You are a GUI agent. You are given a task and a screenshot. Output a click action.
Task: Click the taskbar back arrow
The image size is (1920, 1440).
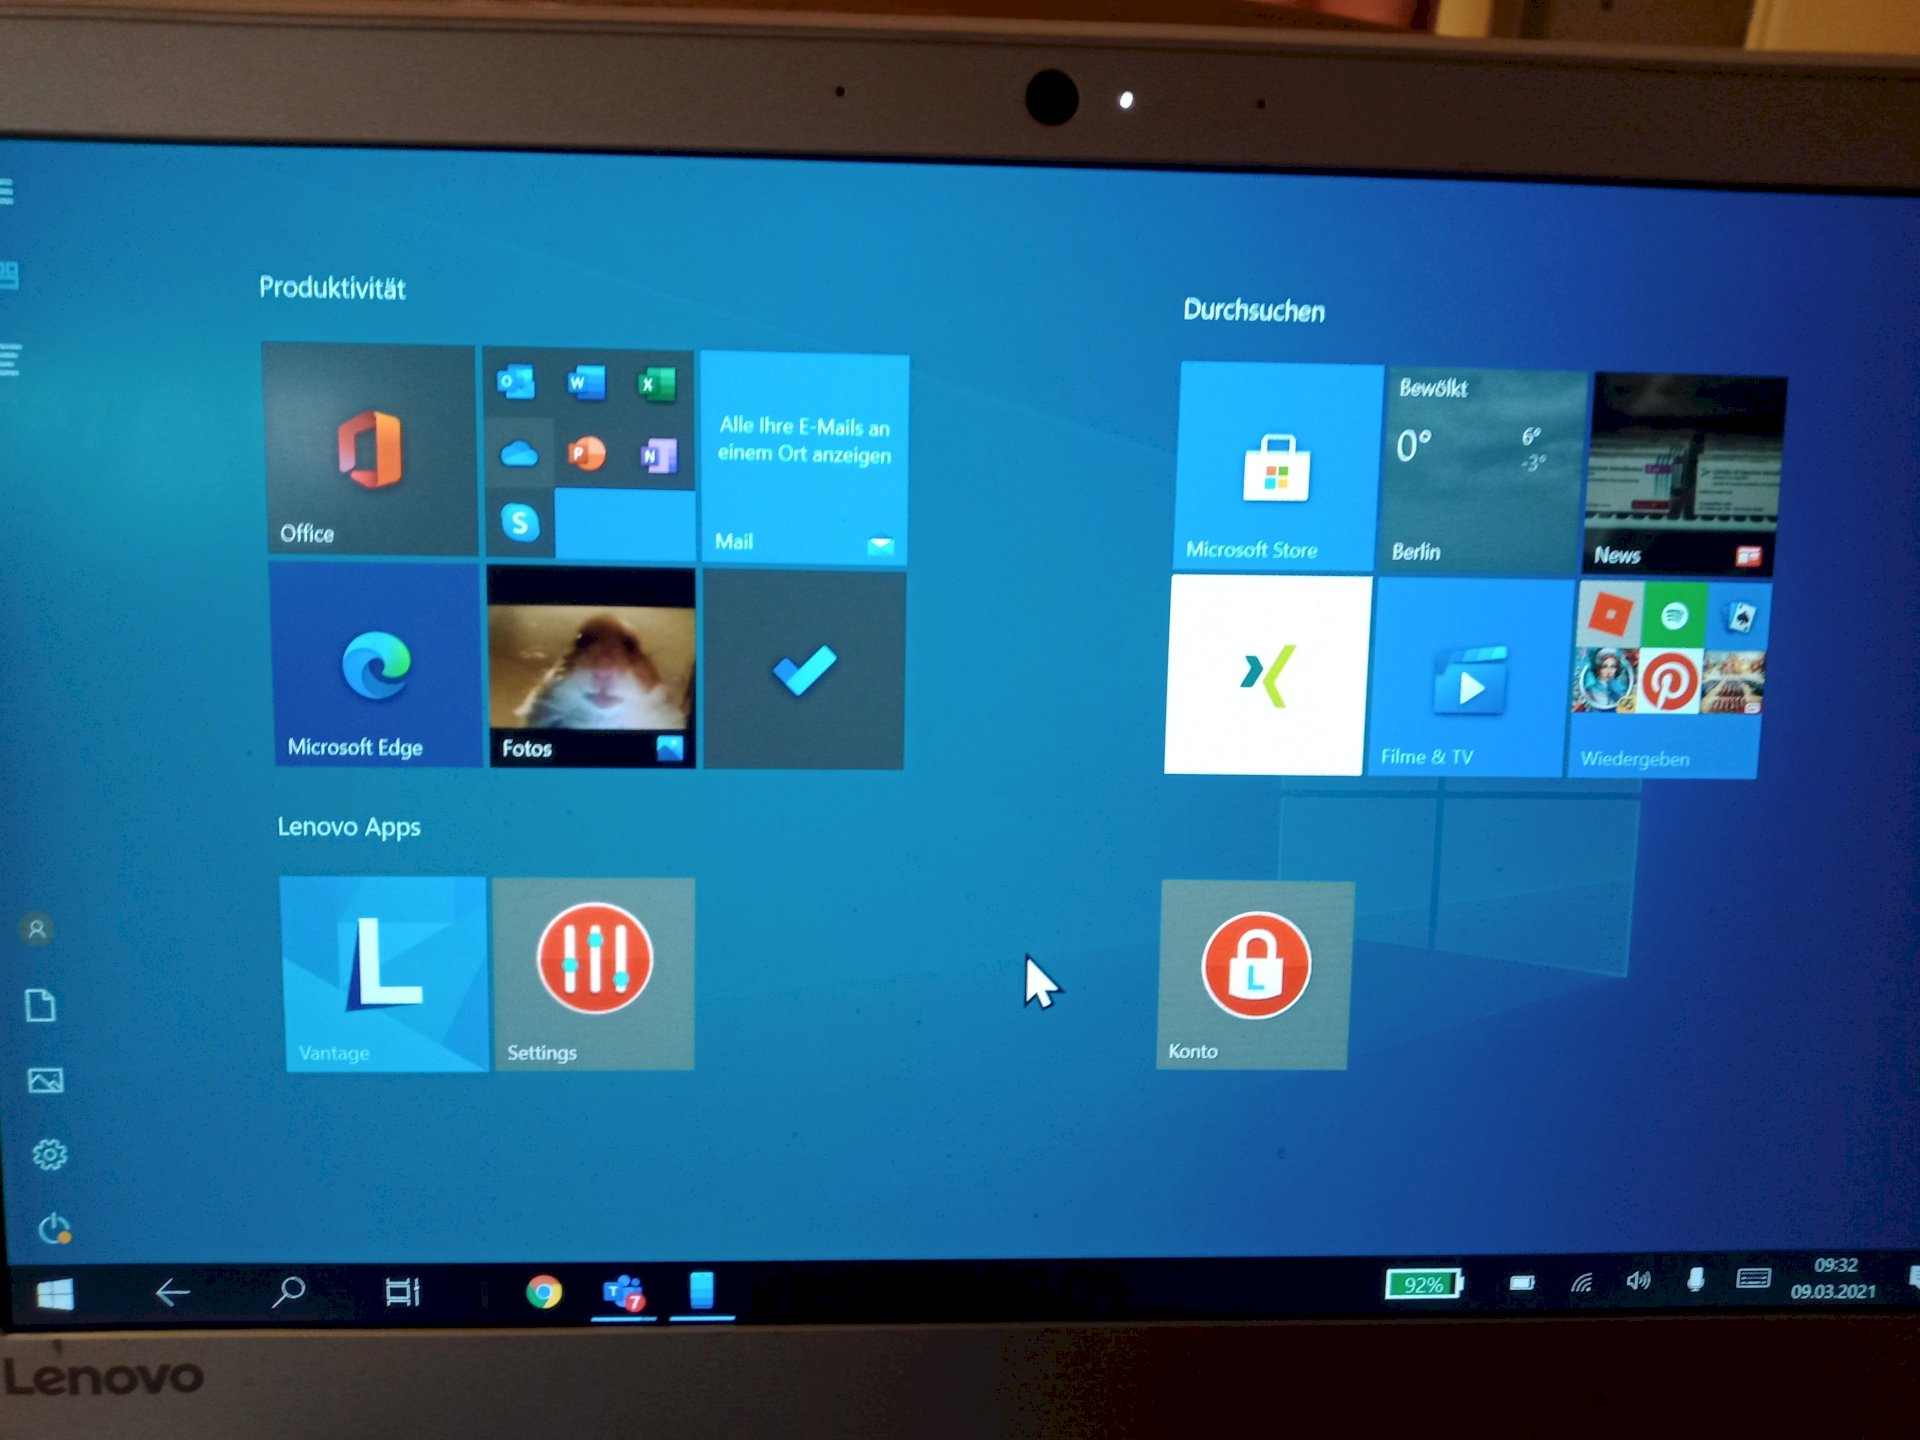pos(172,1293)
